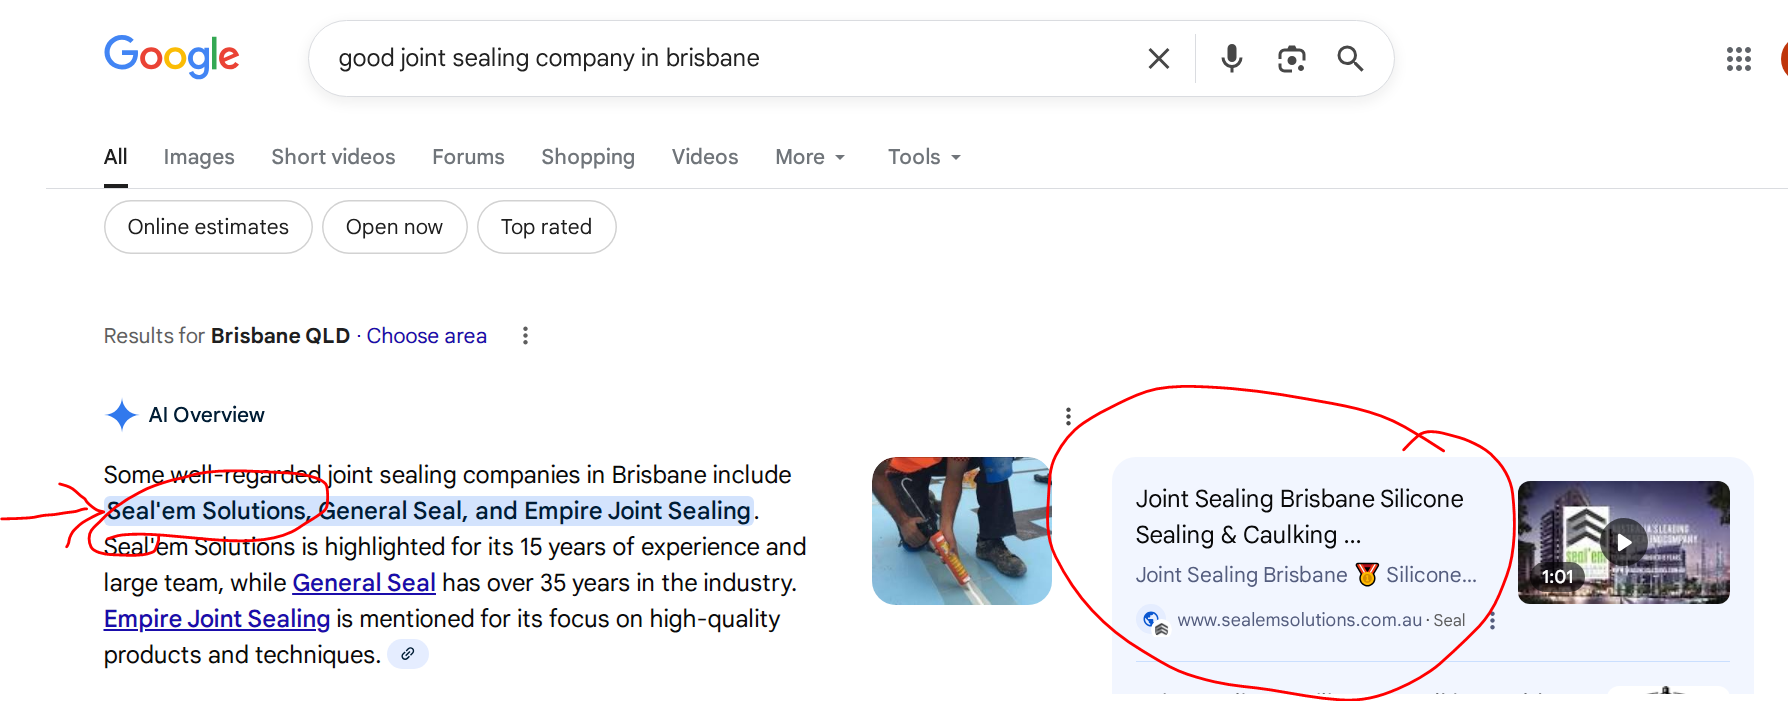1788x701 pixels.
Task: Click the sealemsolutions.com.au site favicon
Action: [x=1151, y=620]
